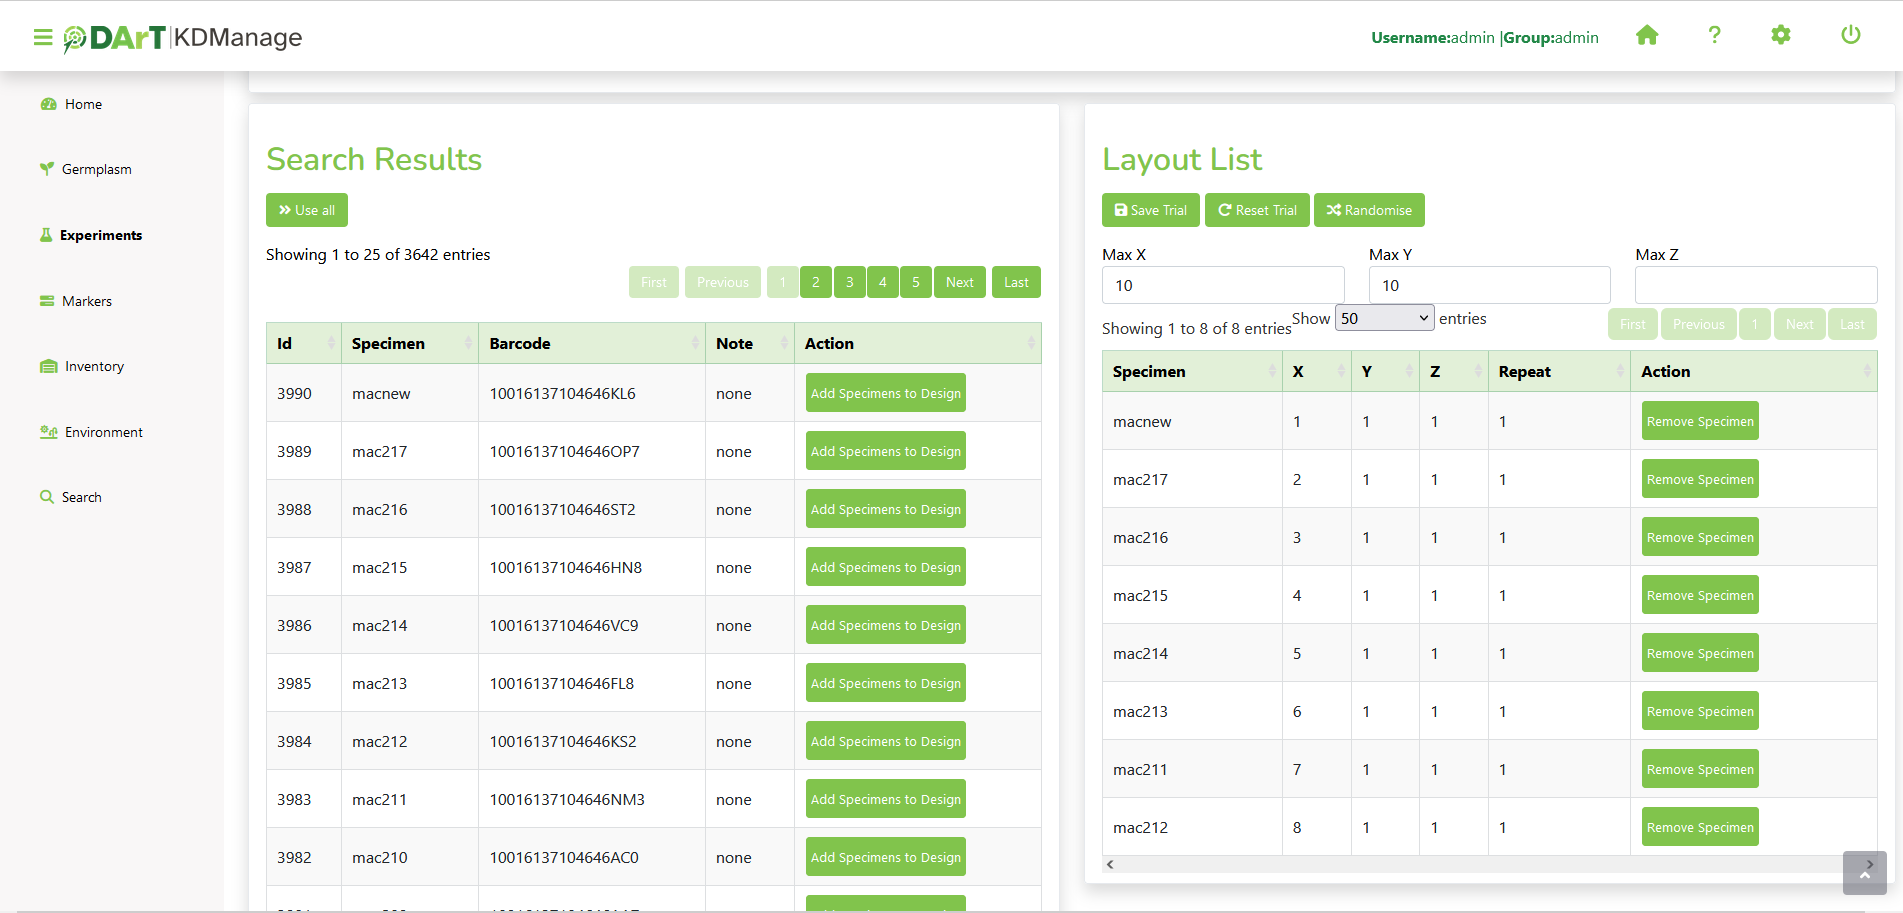Select Environment in the sidebar
Viewport: 1903px width, 913px height.
pyautogui.click(x=103, y=432)
